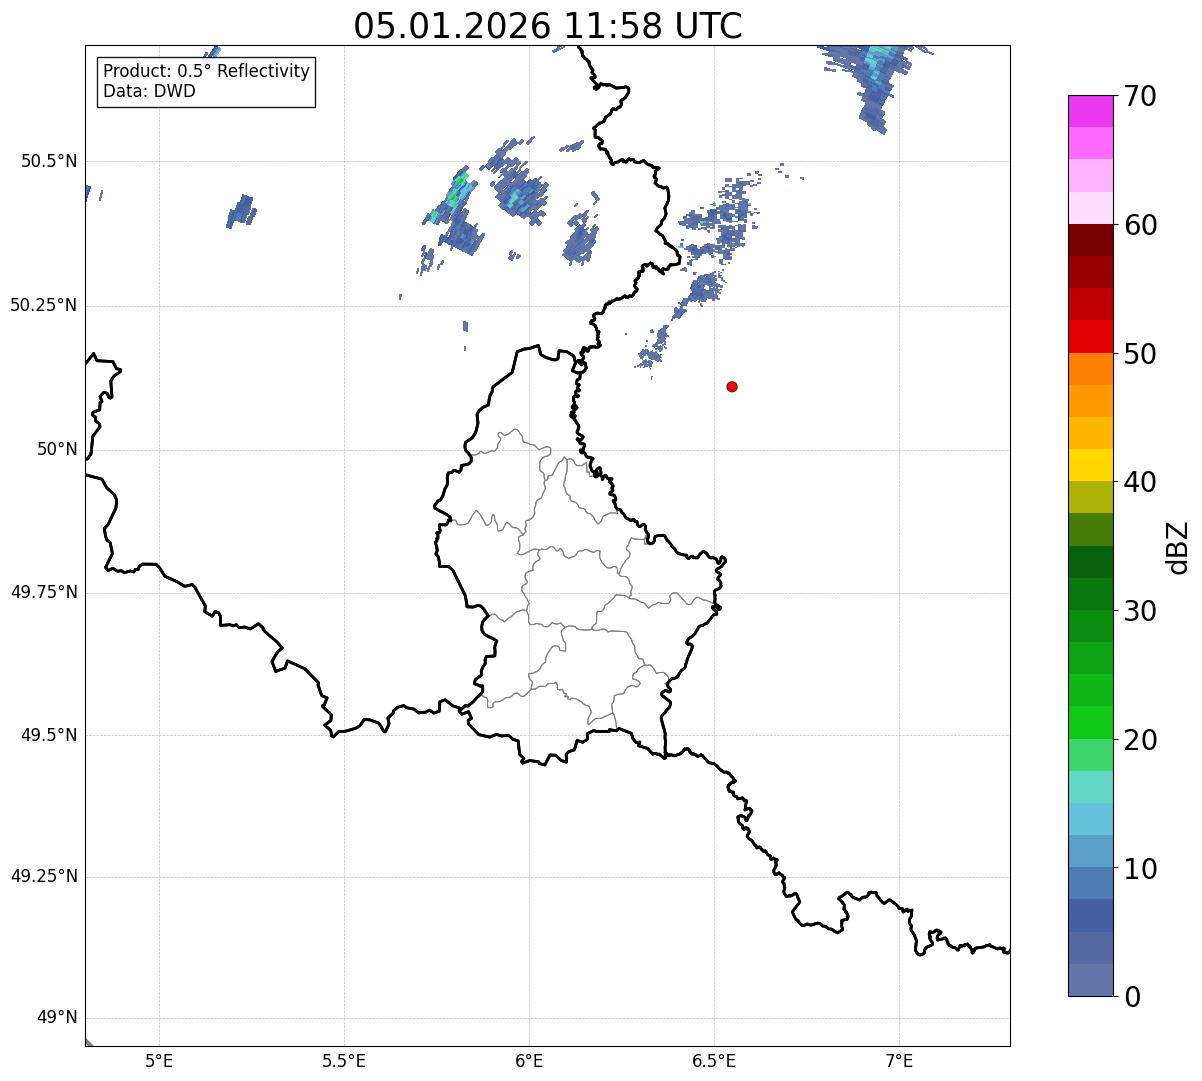Click the title "05.01.2026 11:58 UTC"

[548, 26]
